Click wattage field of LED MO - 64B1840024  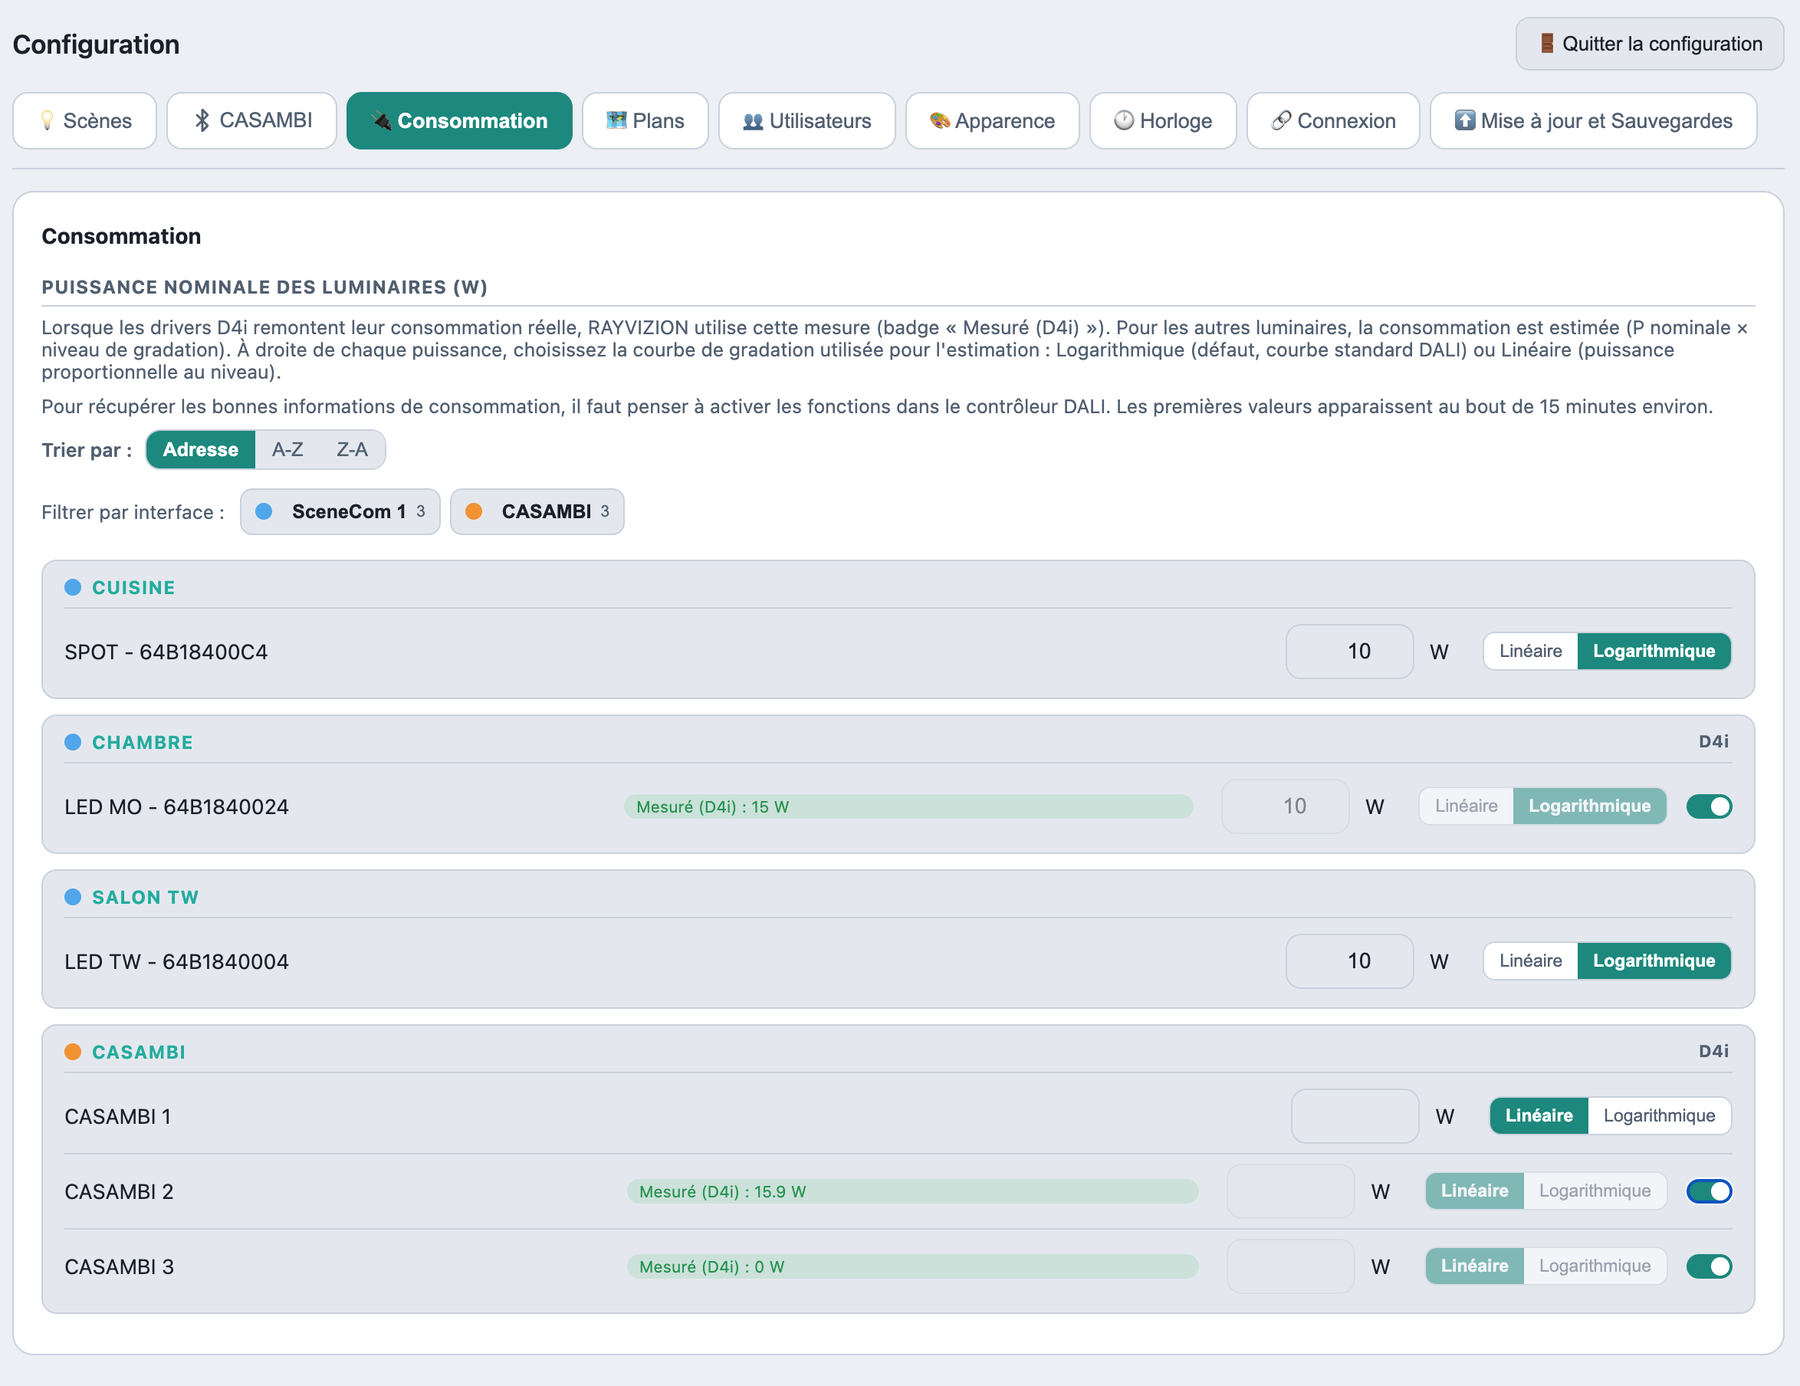[x=1286, y=807]
